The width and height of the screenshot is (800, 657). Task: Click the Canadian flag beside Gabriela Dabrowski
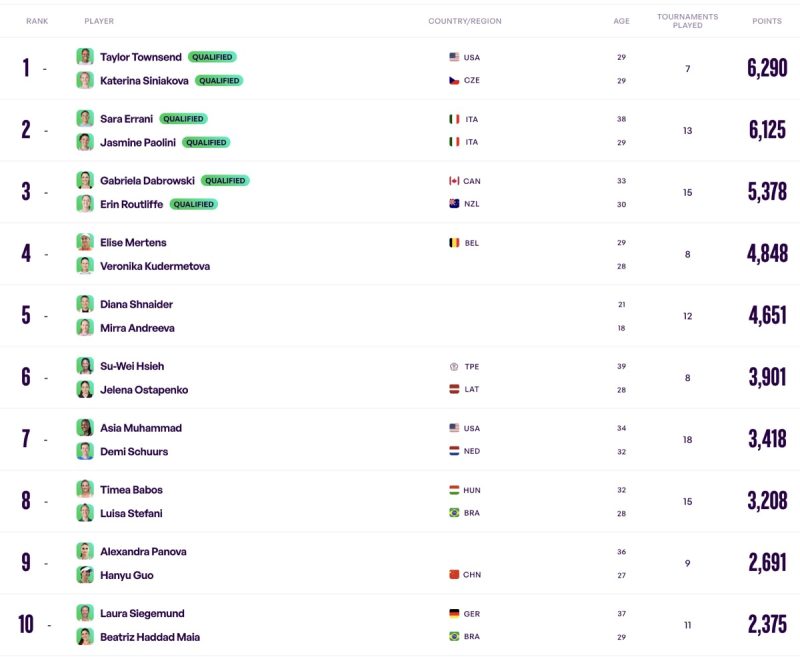point(454,181)
